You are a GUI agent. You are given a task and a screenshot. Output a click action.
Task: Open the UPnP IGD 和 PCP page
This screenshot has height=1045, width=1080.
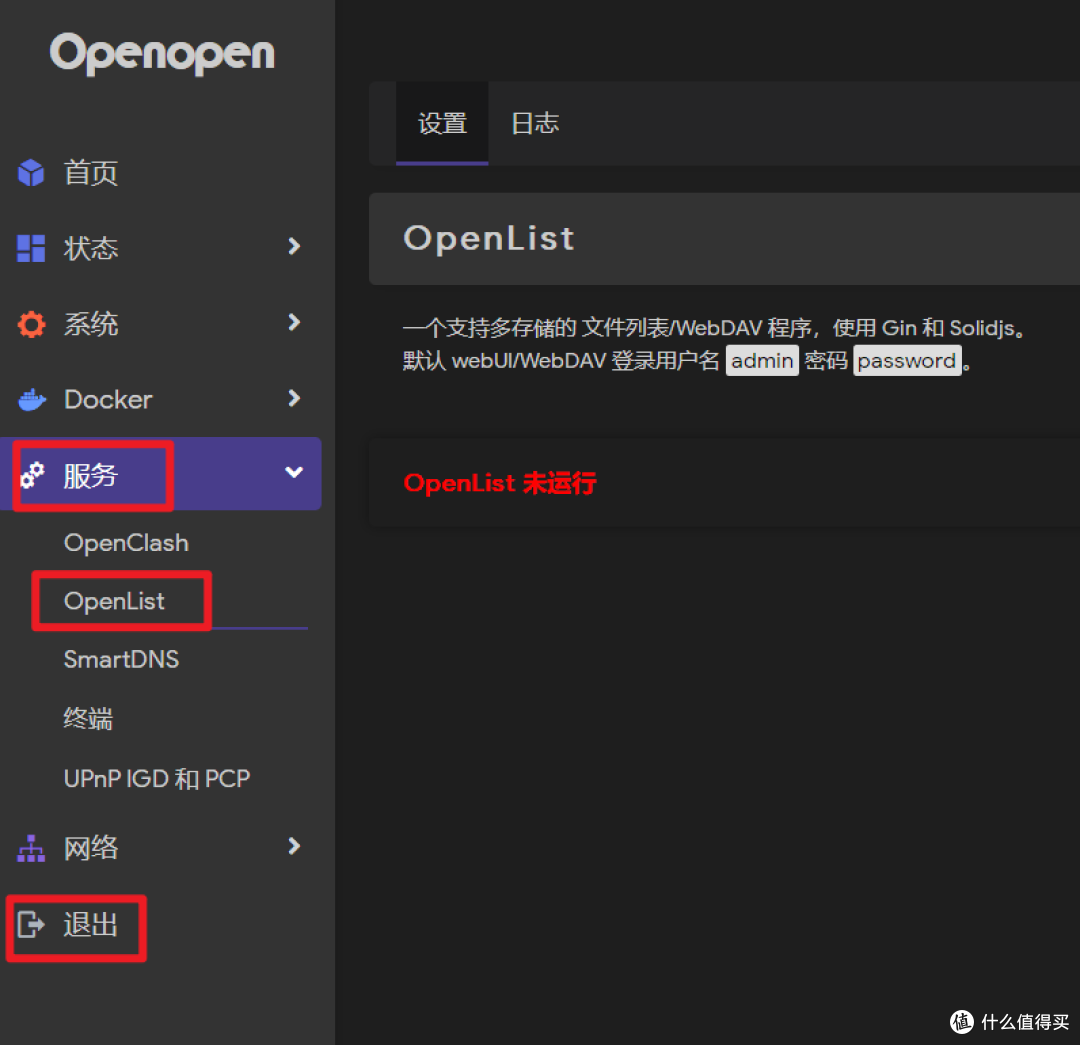(x=156, y=778)
